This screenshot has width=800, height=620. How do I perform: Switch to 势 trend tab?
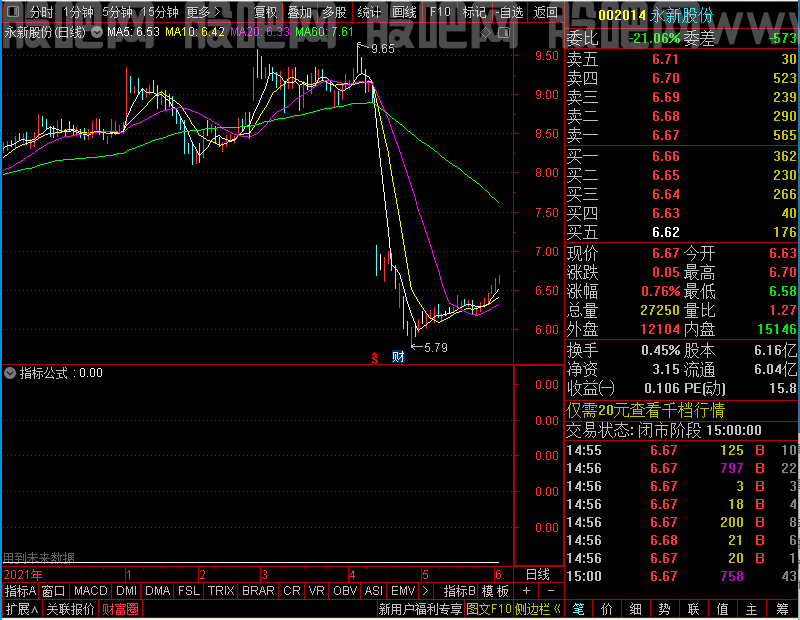(665, 609)
